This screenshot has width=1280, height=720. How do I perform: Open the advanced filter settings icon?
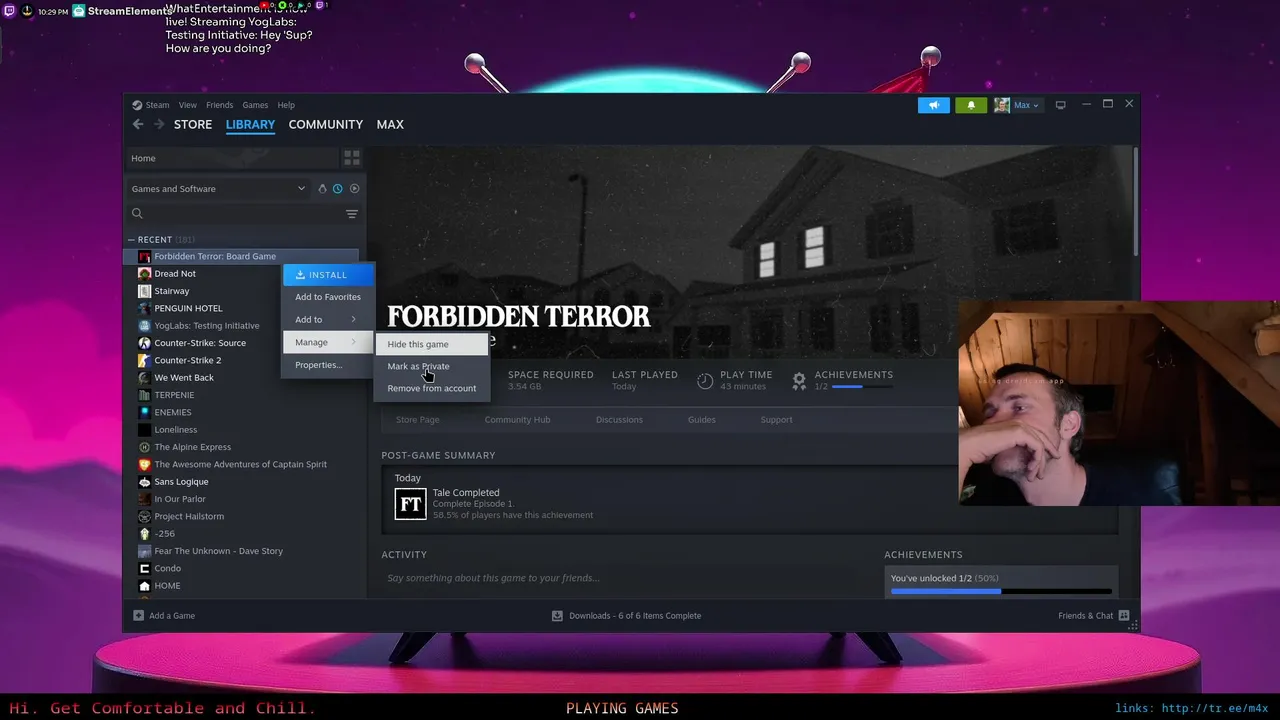(x=352, y=214)
